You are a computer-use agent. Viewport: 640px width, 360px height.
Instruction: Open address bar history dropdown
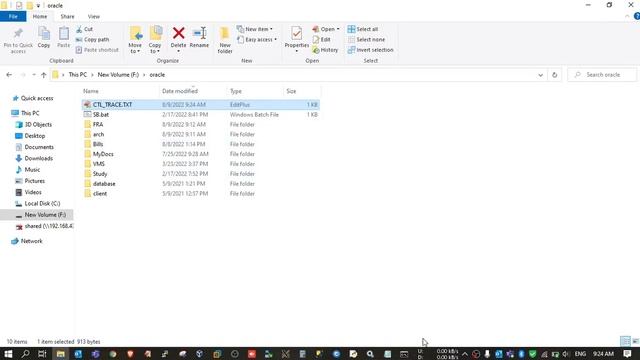[540, 75]
